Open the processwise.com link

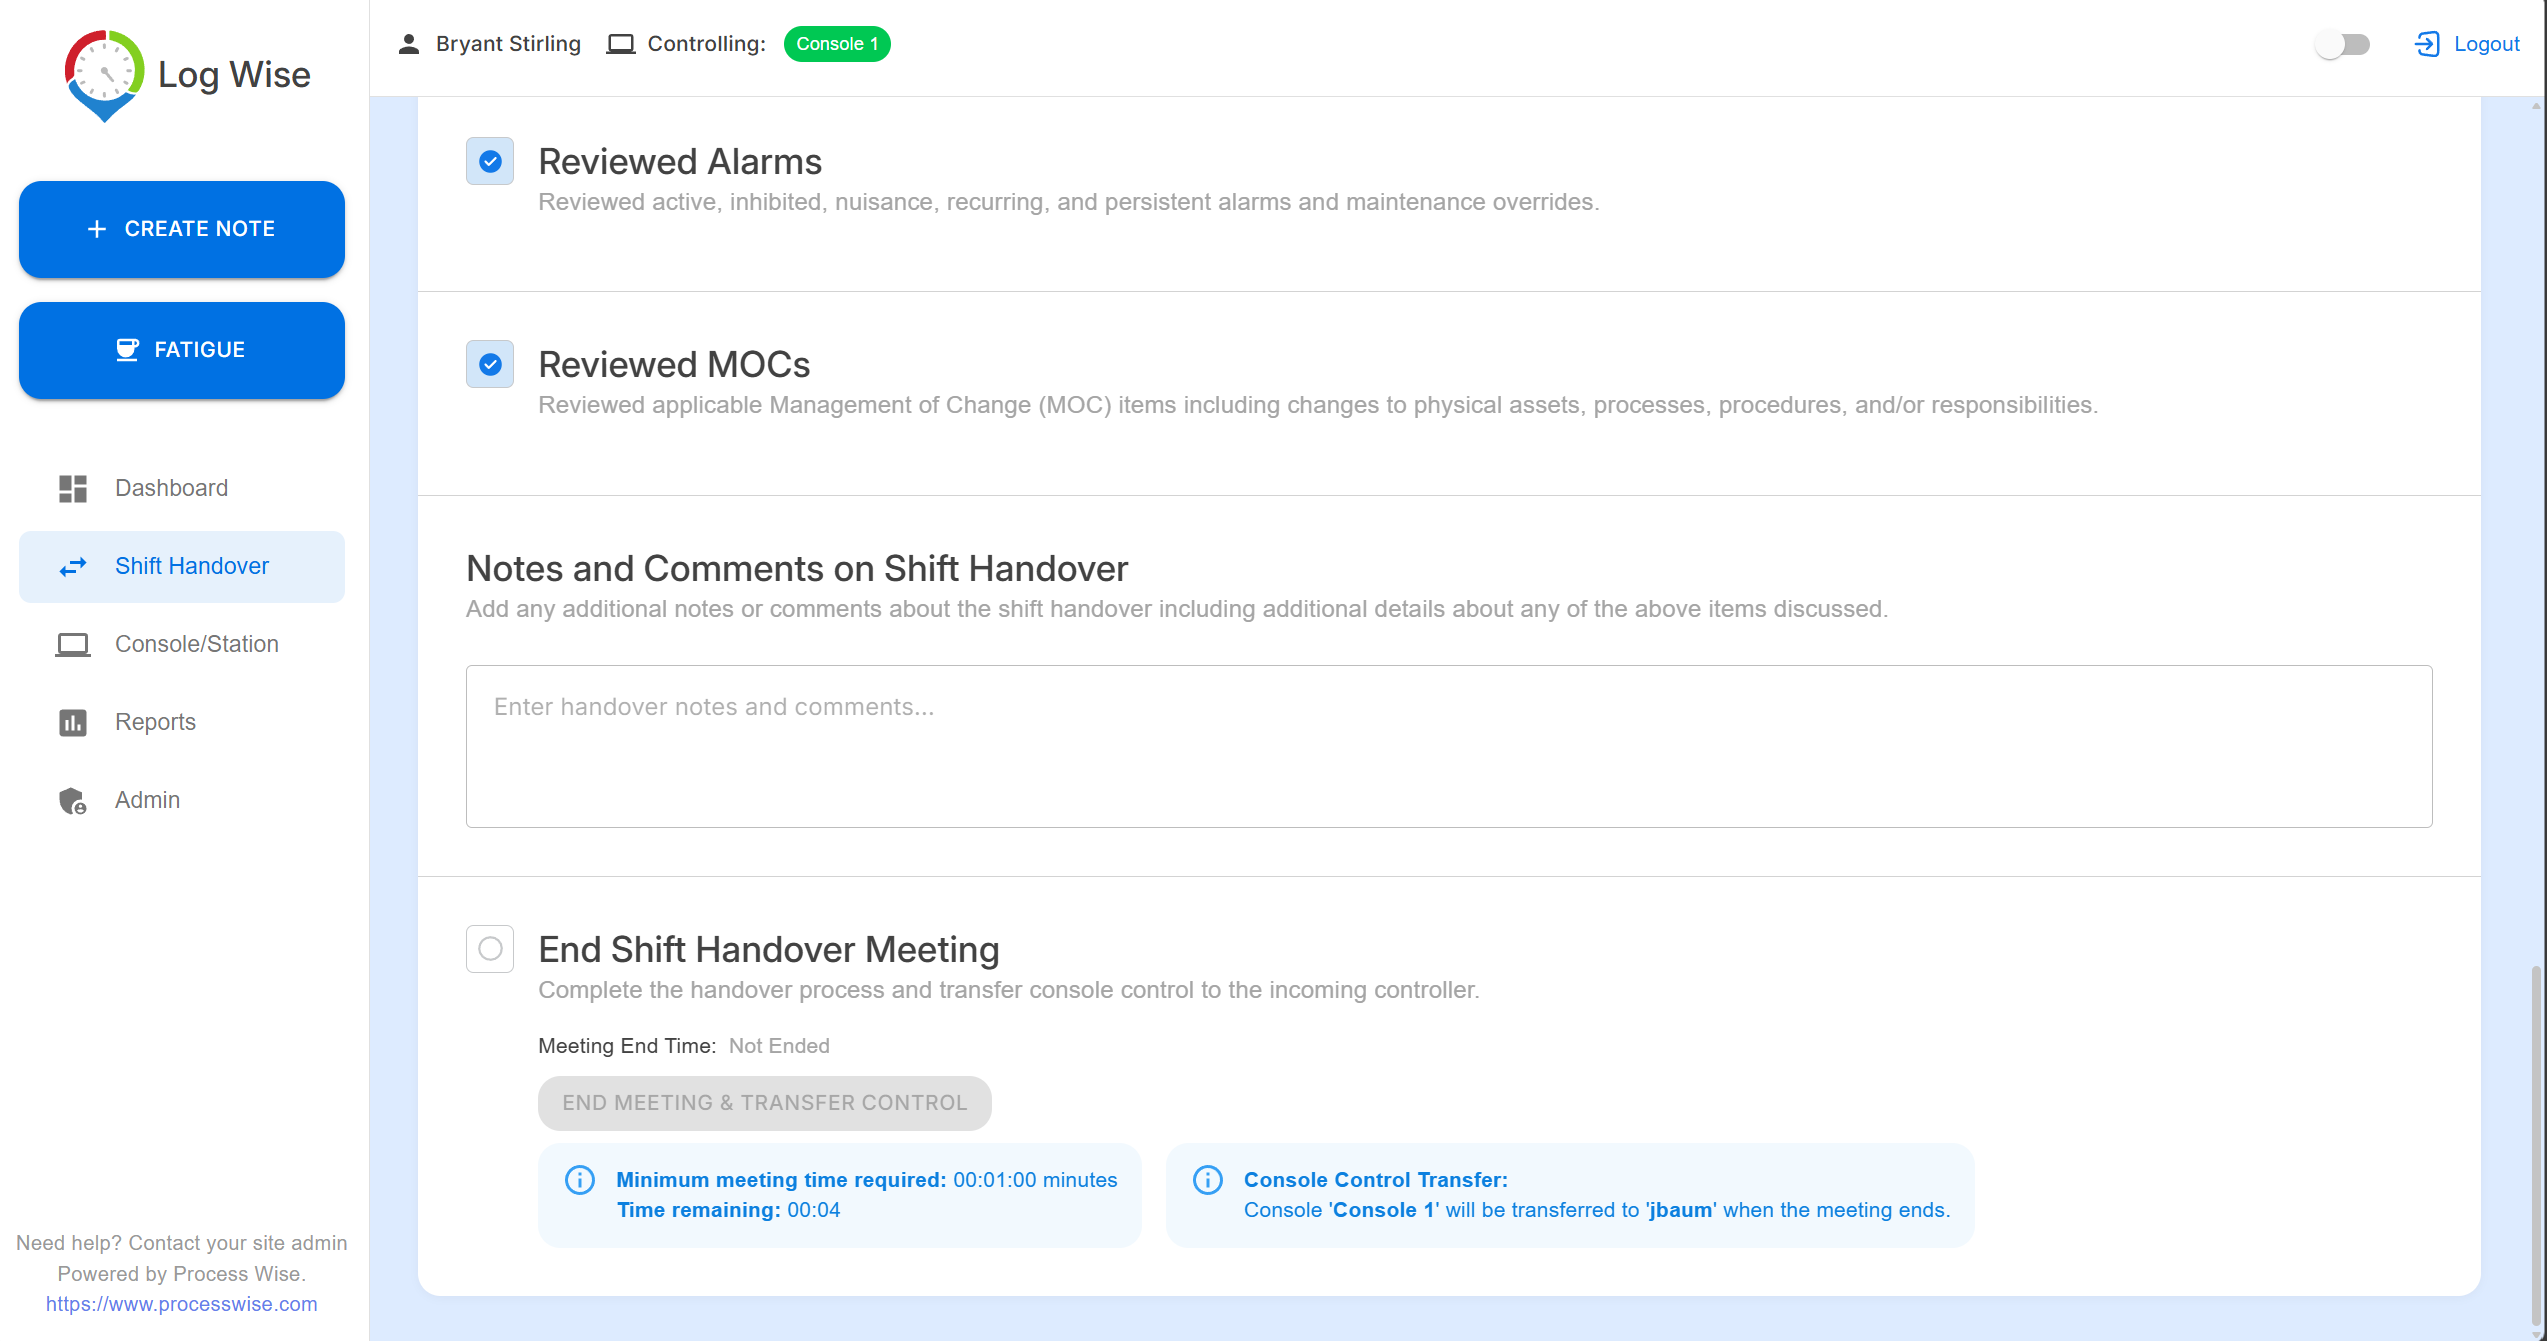pyautogui.click(x=181, y=1304)
